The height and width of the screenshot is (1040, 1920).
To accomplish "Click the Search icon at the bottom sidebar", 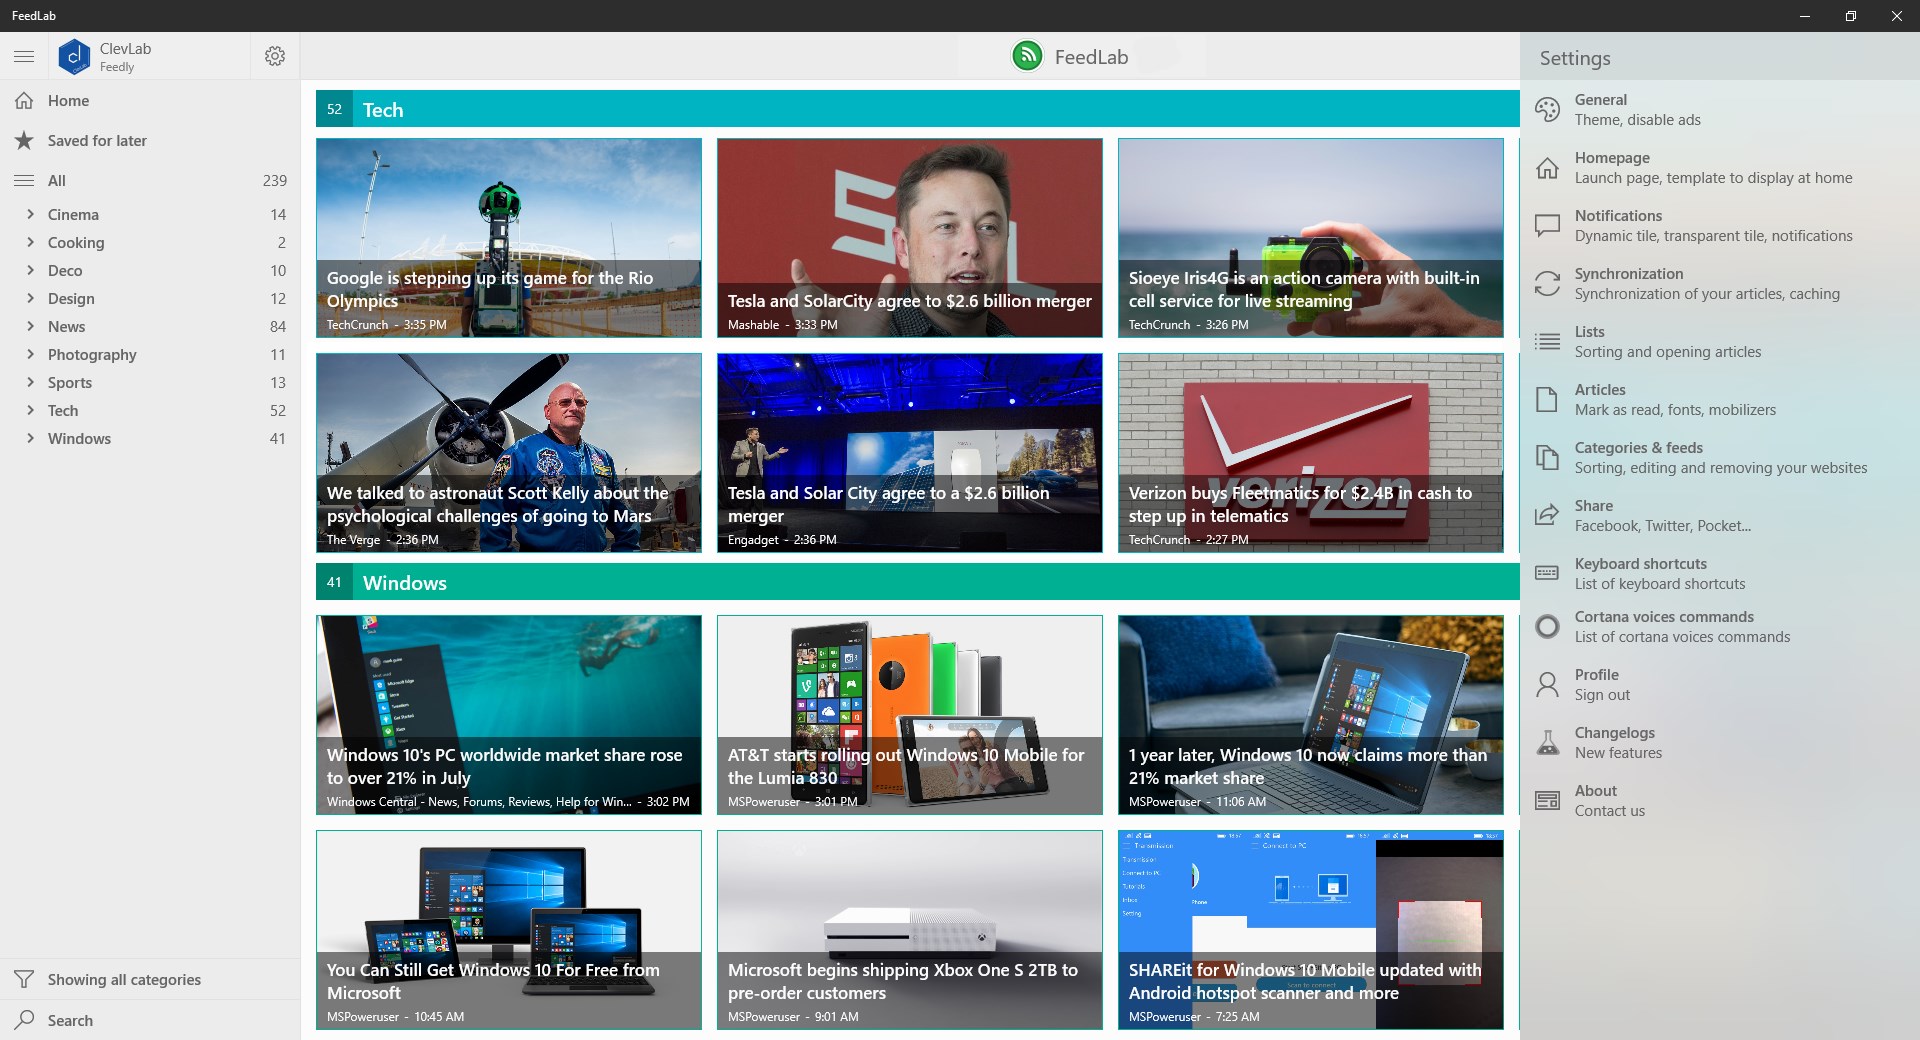I will (23, 1020).
